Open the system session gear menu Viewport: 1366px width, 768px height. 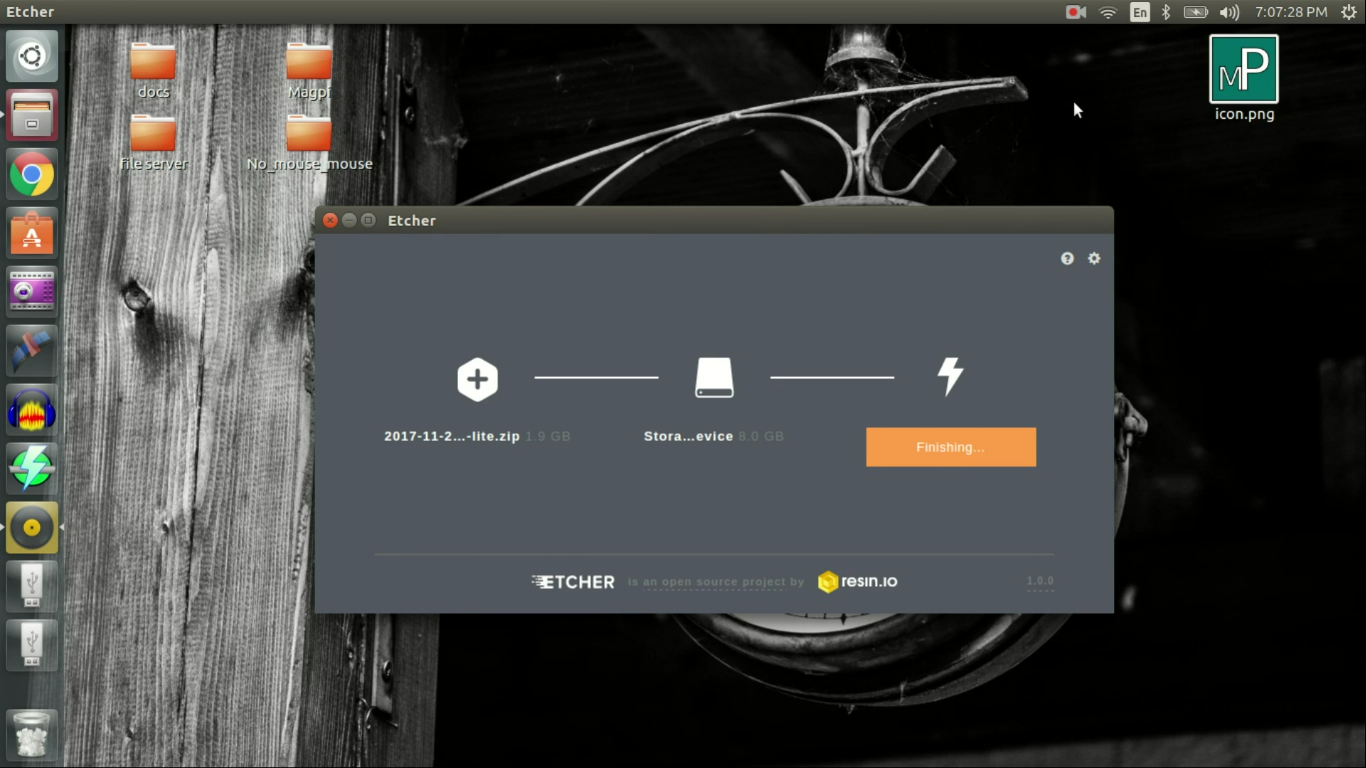[x=1348, y=12]
